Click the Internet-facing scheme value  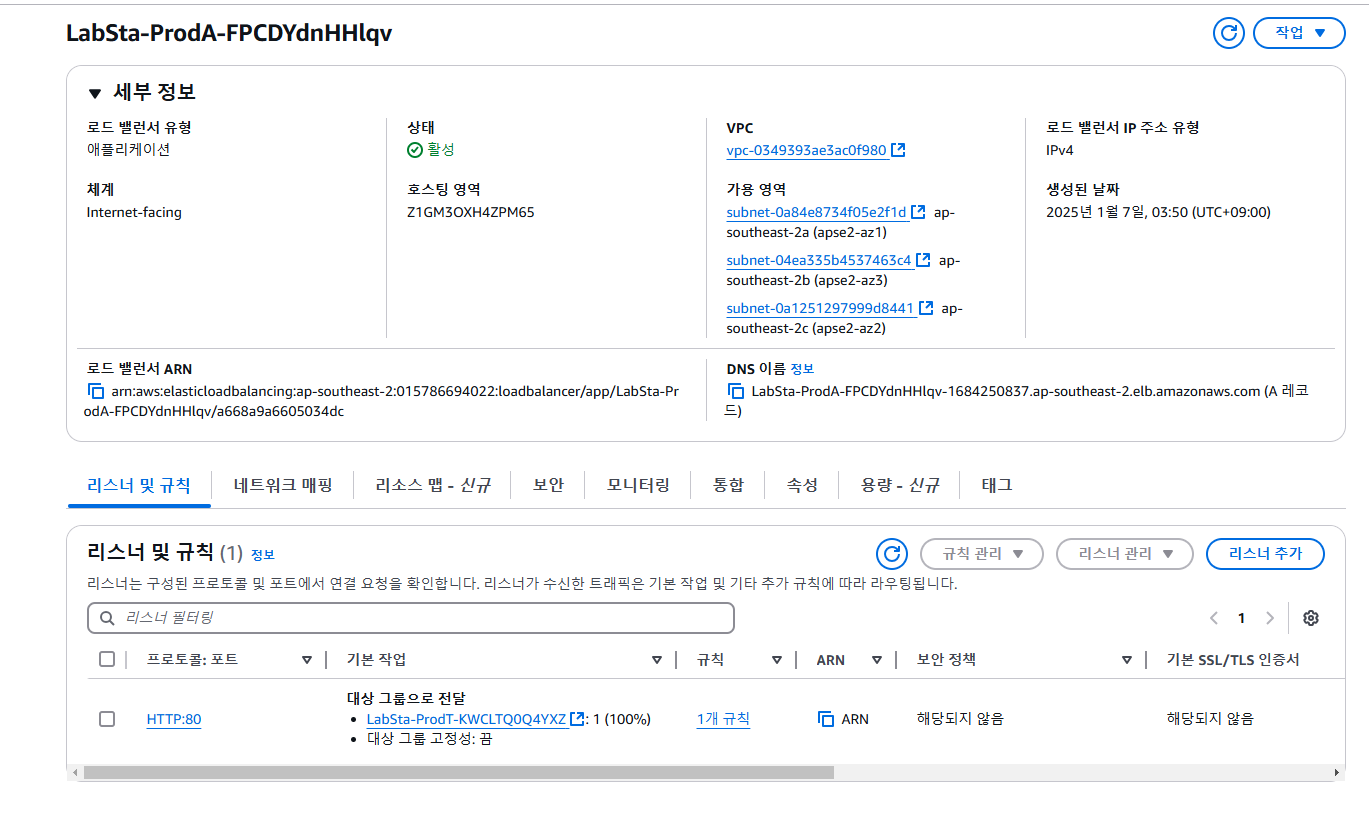coord(134,212)
